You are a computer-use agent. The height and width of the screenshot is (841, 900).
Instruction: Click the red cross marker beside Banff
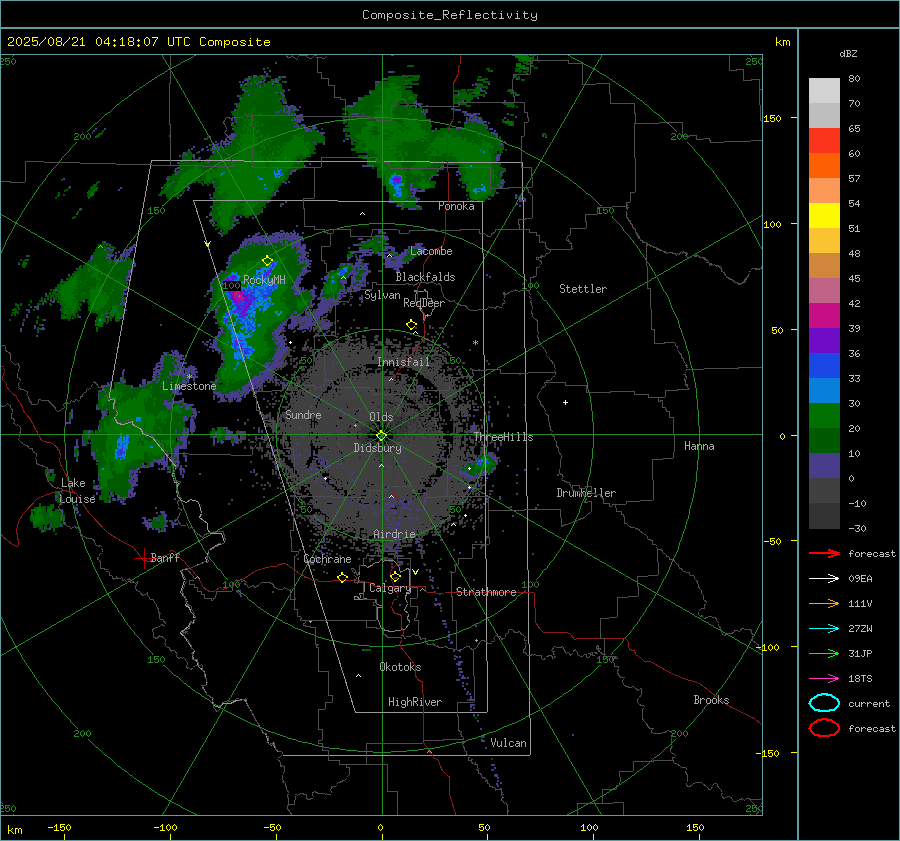click(x=143, y=558)
